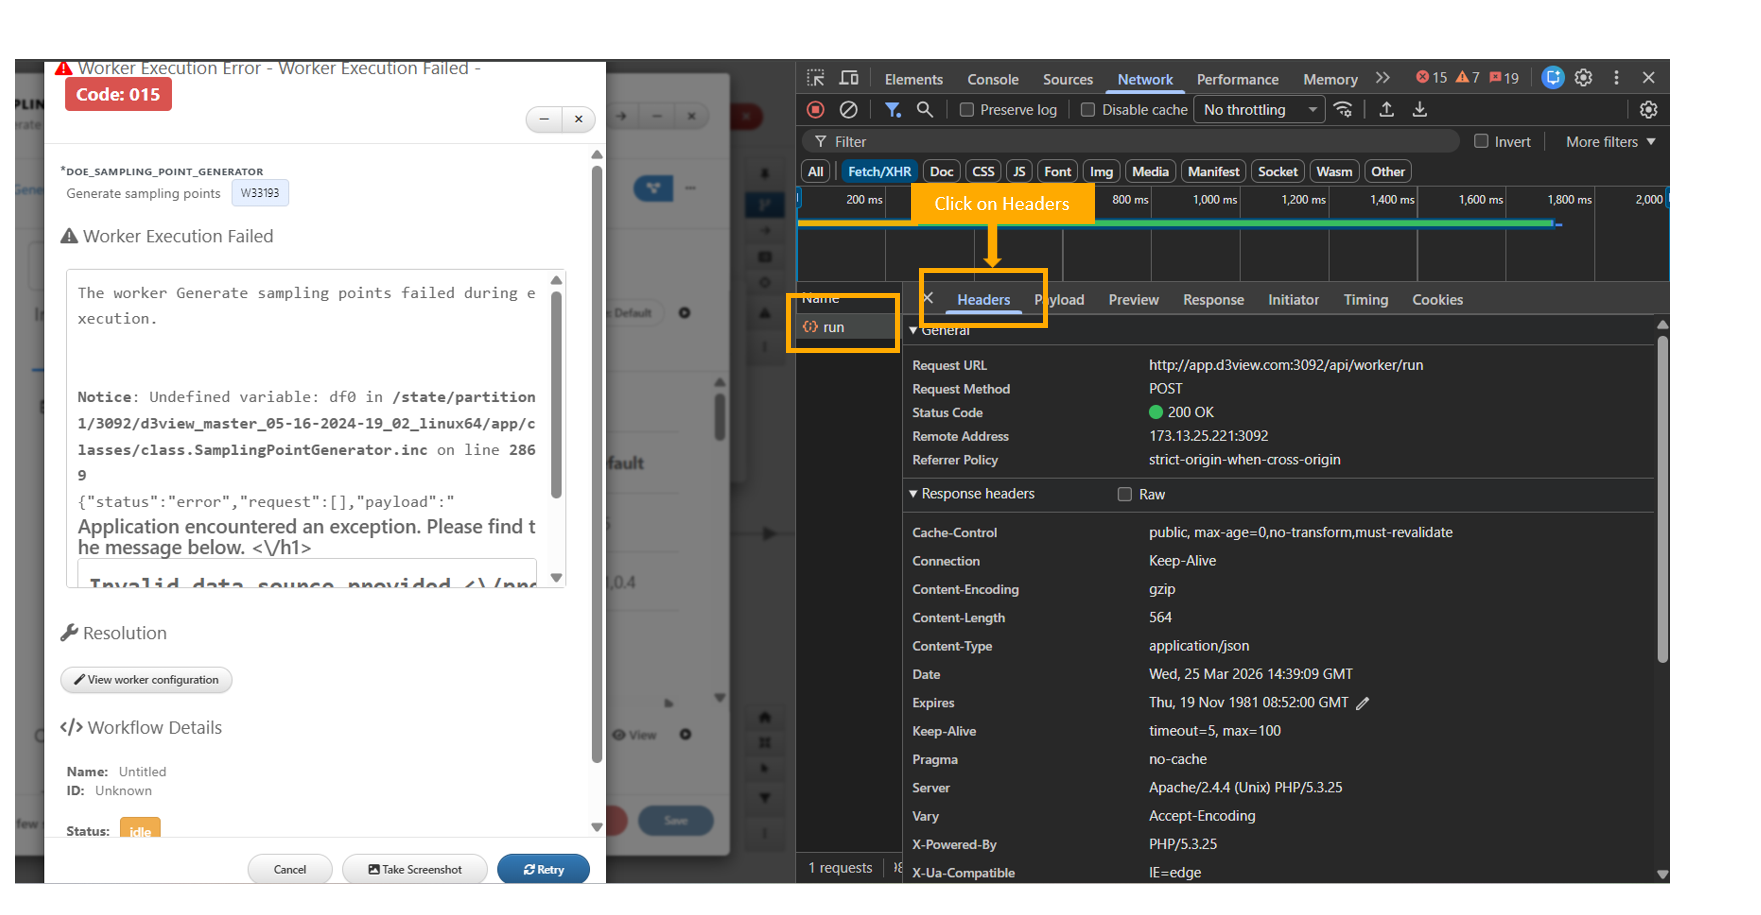Switch to the Response tab

click(1213, 300)
